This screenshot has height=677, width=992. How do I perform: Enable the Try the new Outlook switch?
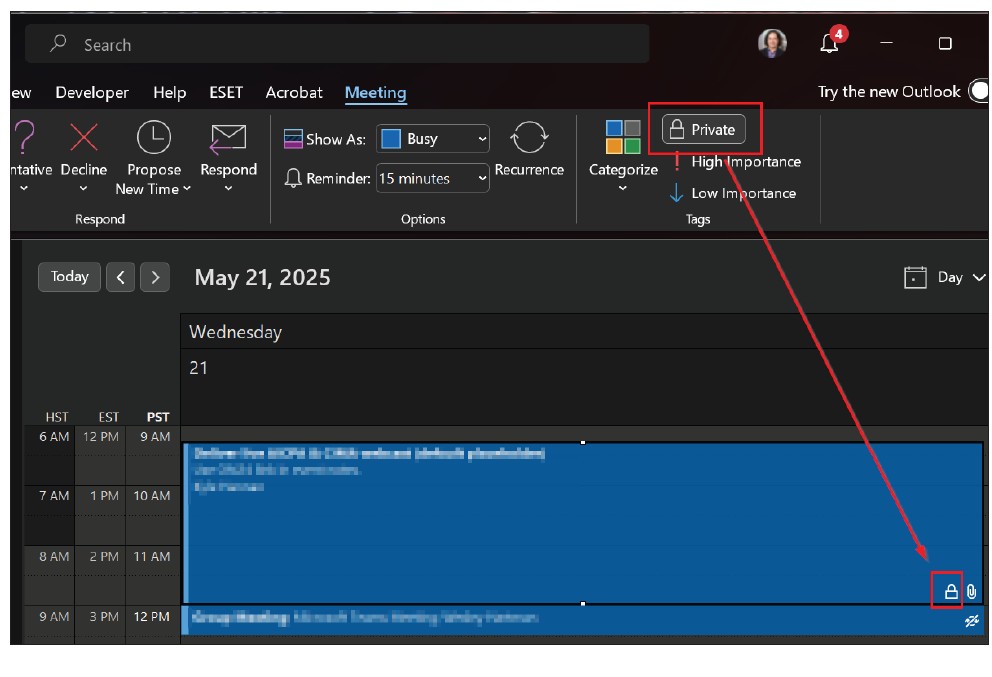click(977, 92)
